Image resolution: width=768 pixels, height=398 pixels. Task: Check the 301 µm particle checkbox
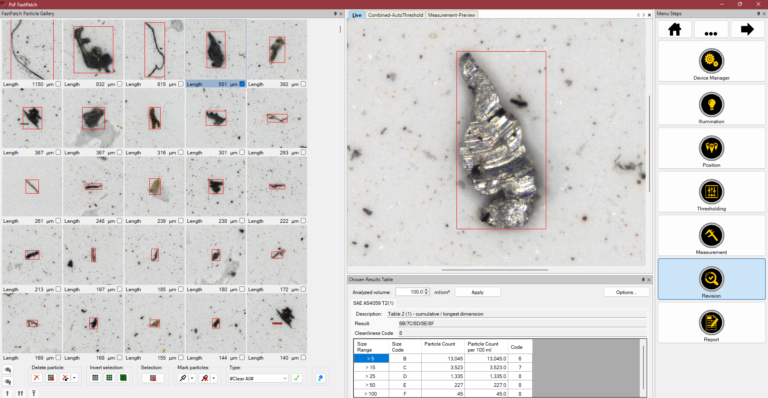(x=242, y=152)
